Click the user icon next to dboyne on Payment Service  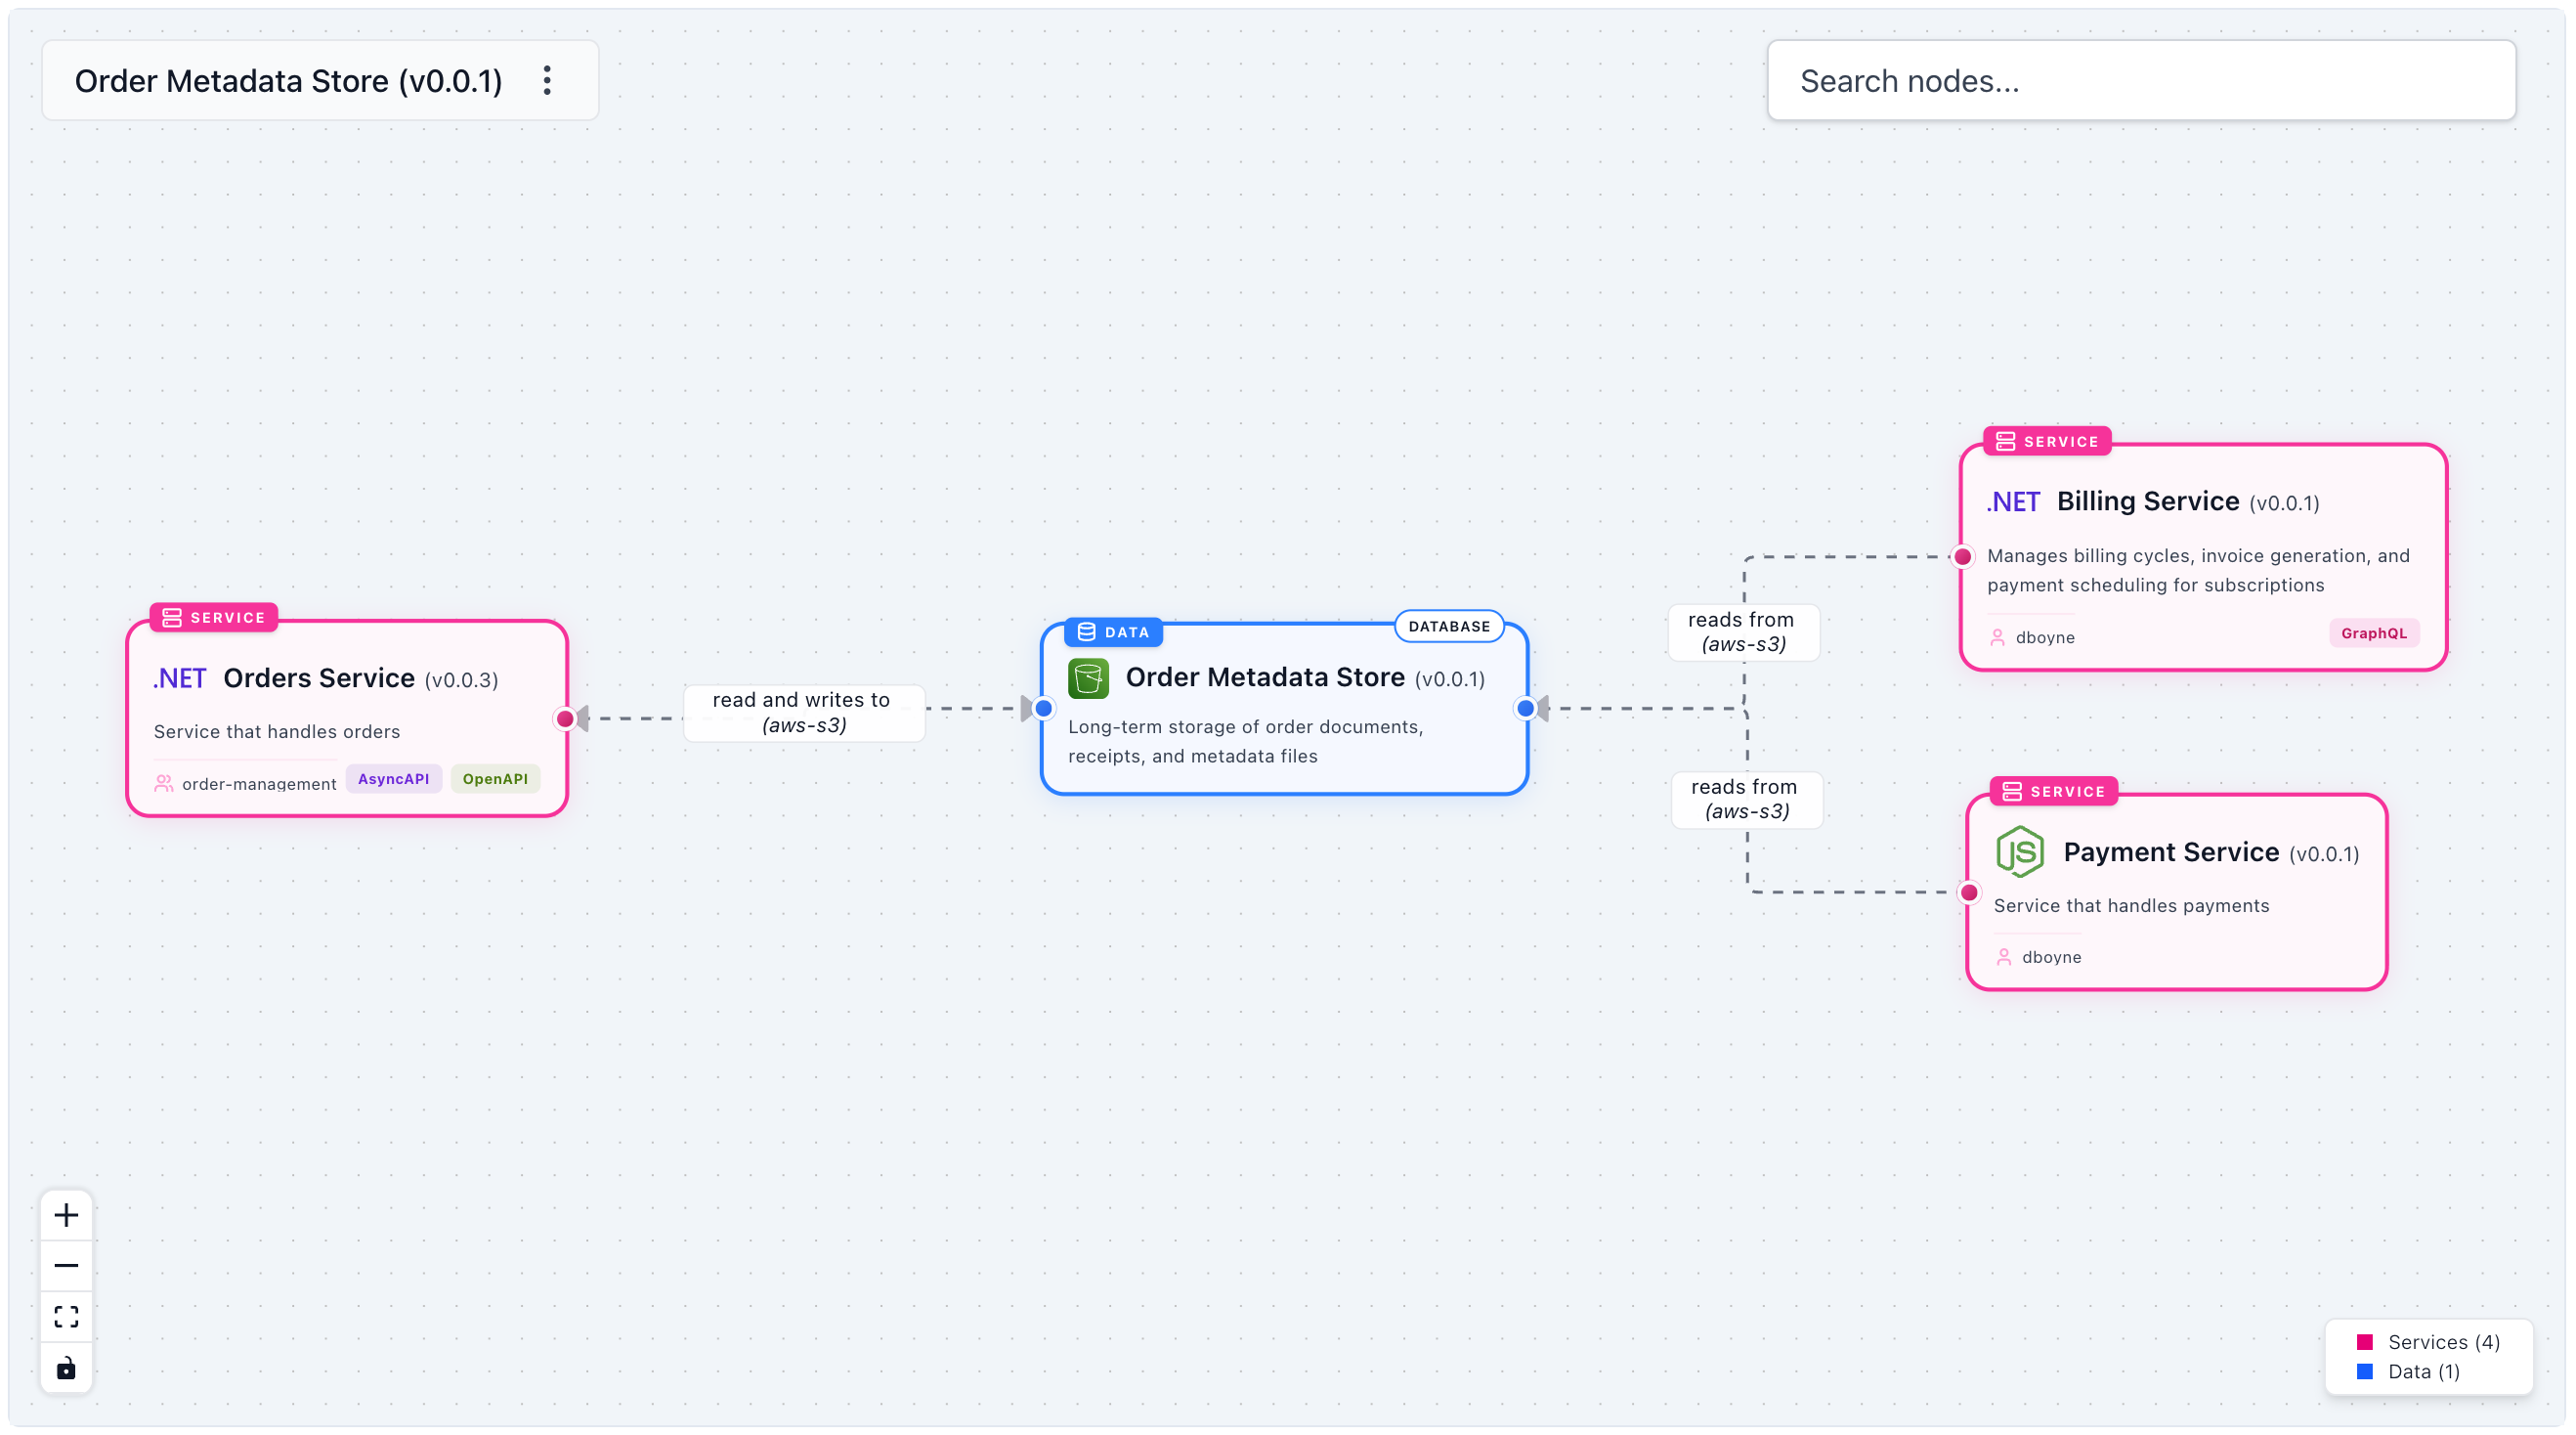click(x=2004, y=956)
